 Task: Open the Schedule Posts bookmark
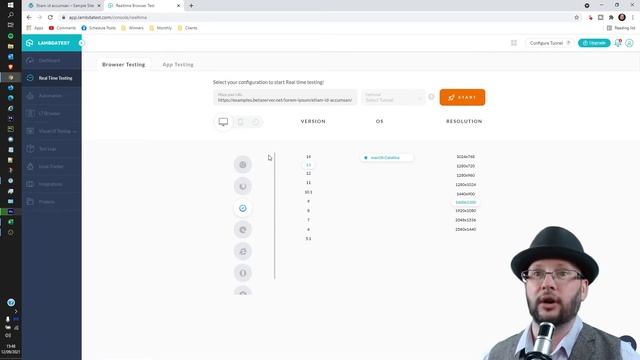click(x=98, y=28)
